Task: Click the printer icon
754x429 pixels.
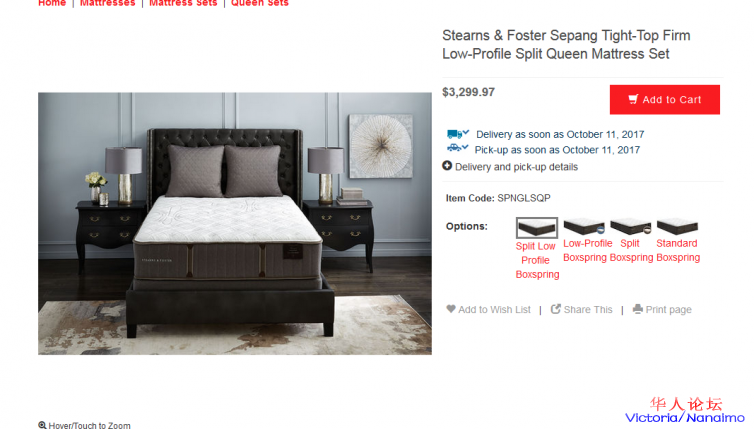Action: [x=638, y=309]
